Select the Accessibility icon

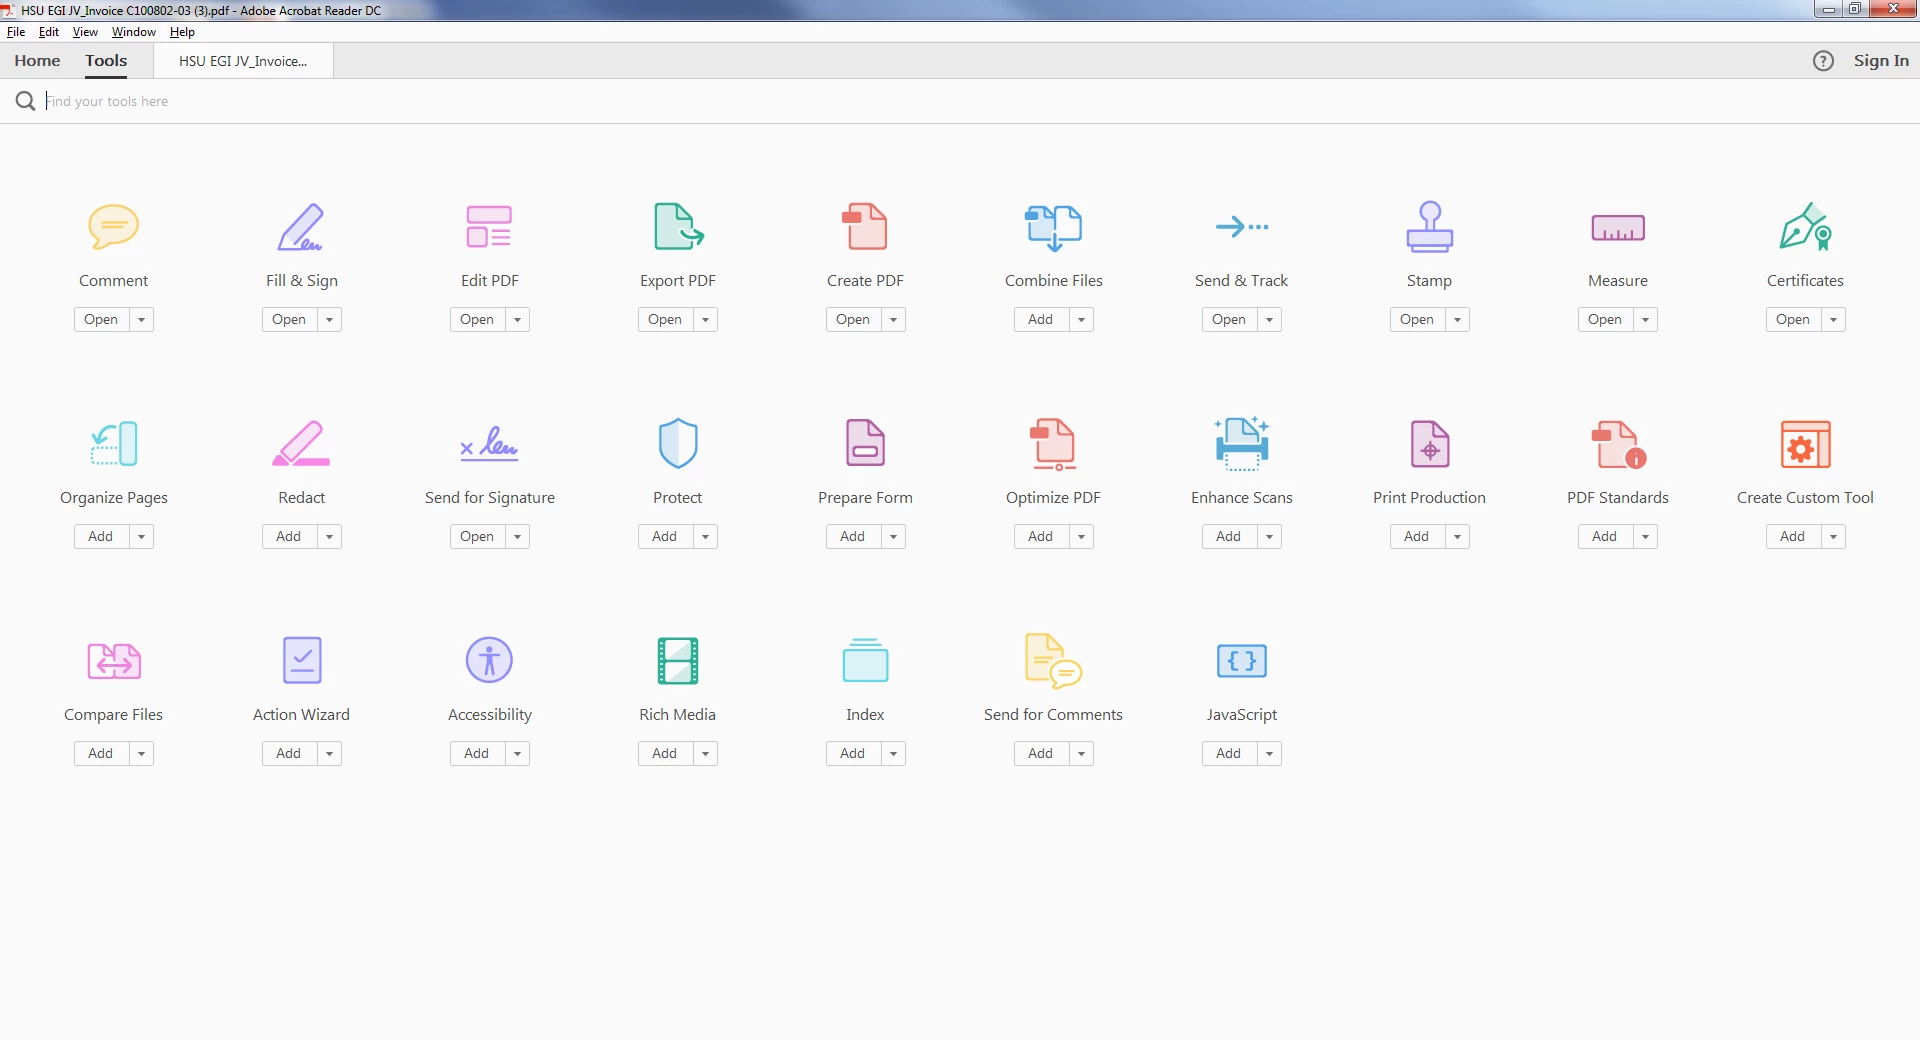pos(489,660)
